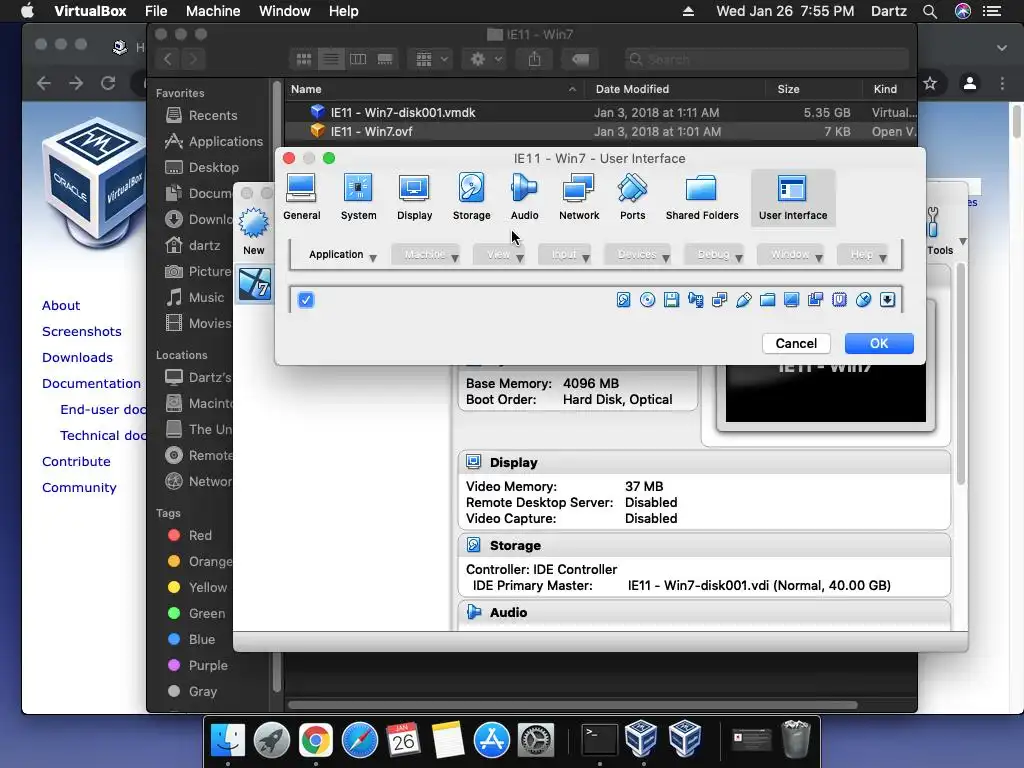Image resolution: width=1024 pixels, height=768 pixels.
Task: Click the CPU features status bar indicator
Action: tap(839, 300)
